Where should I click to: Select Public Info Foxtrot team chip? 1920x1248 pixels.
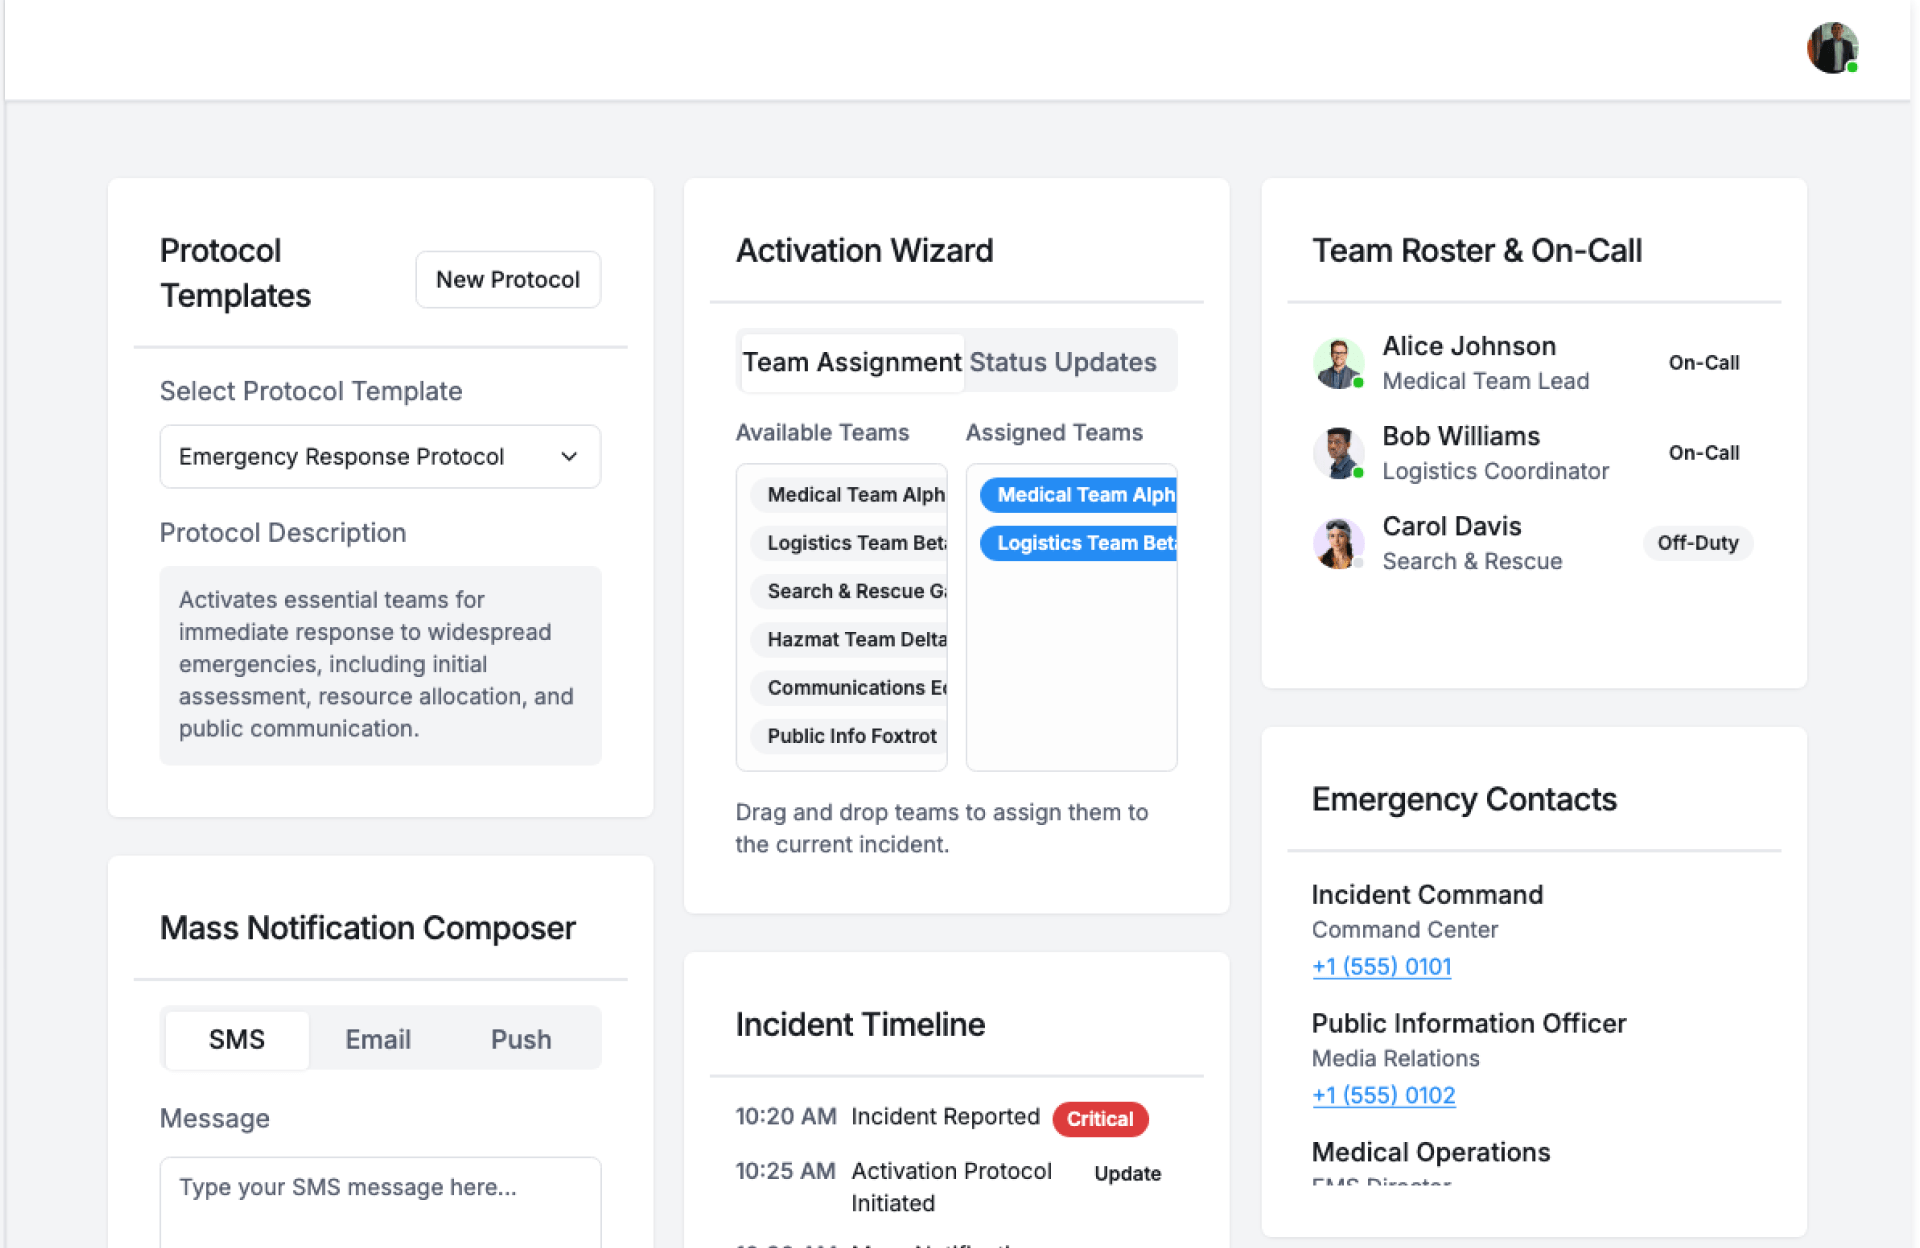click(851, 736)
